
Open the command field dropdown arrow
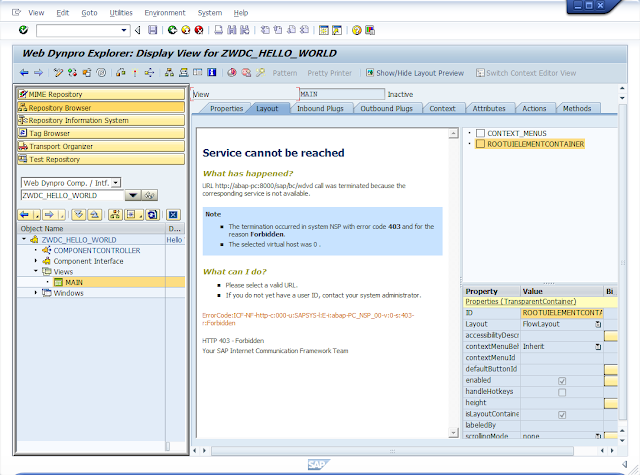click(124, 30)
